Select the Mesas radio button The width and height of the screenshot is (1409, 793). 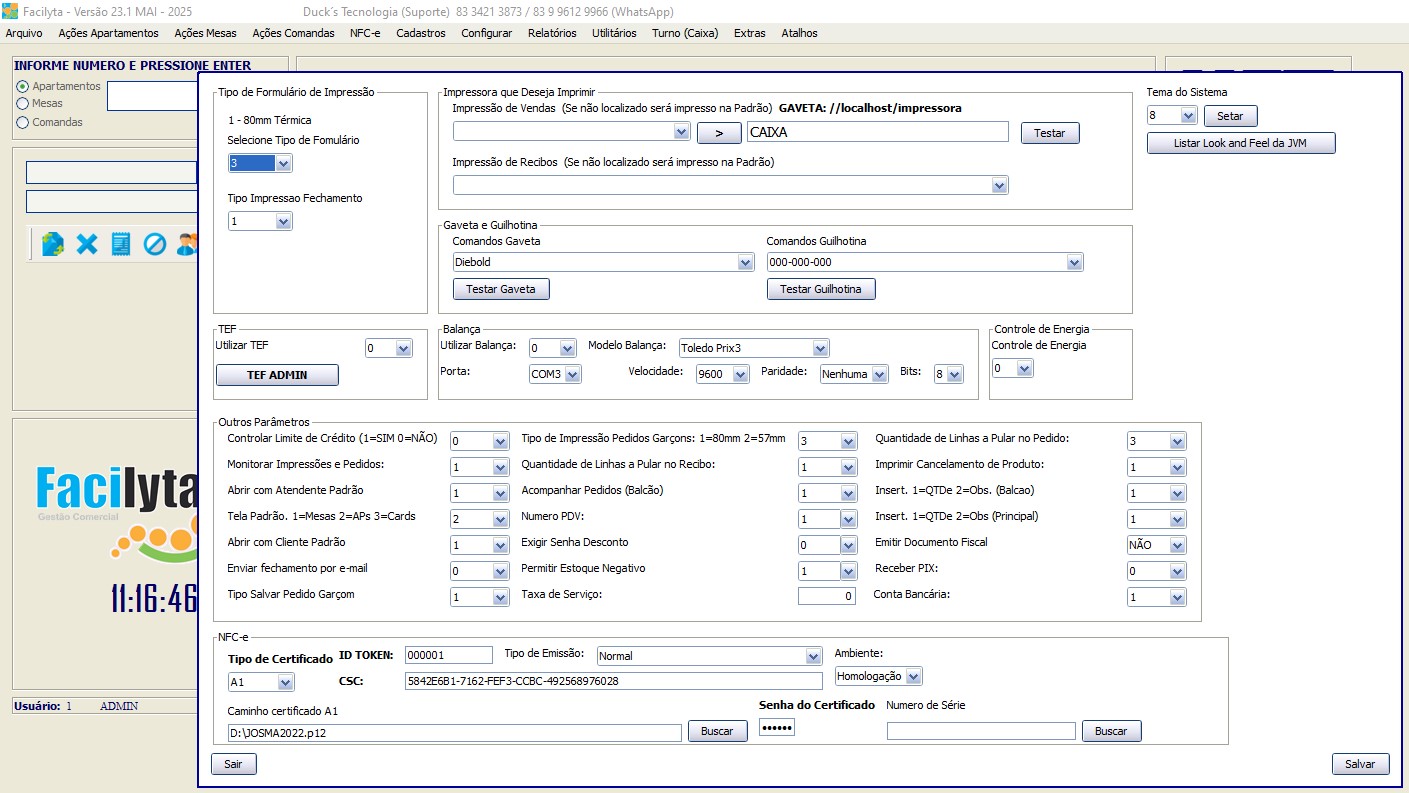pos(22,103)
